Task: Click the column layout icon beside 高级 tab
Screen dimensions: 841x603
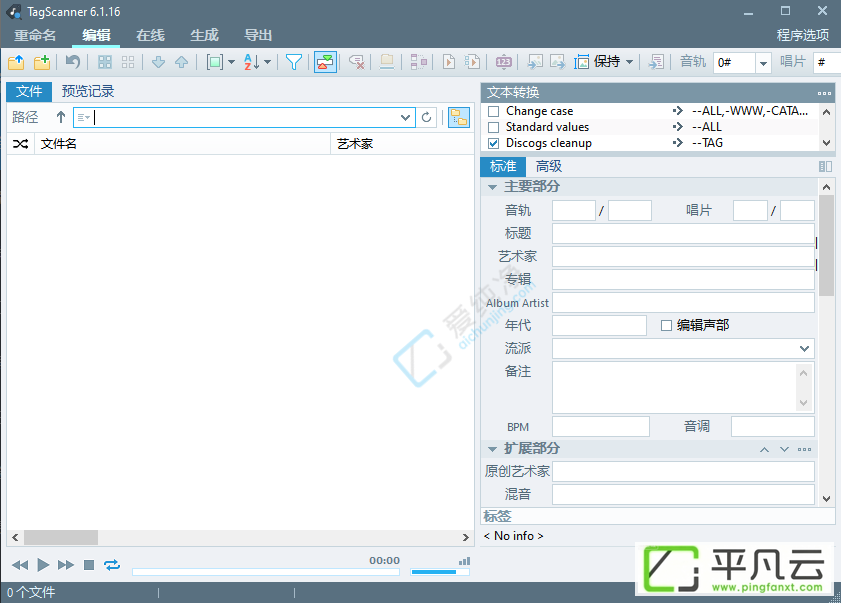Action: click(825, 167)
